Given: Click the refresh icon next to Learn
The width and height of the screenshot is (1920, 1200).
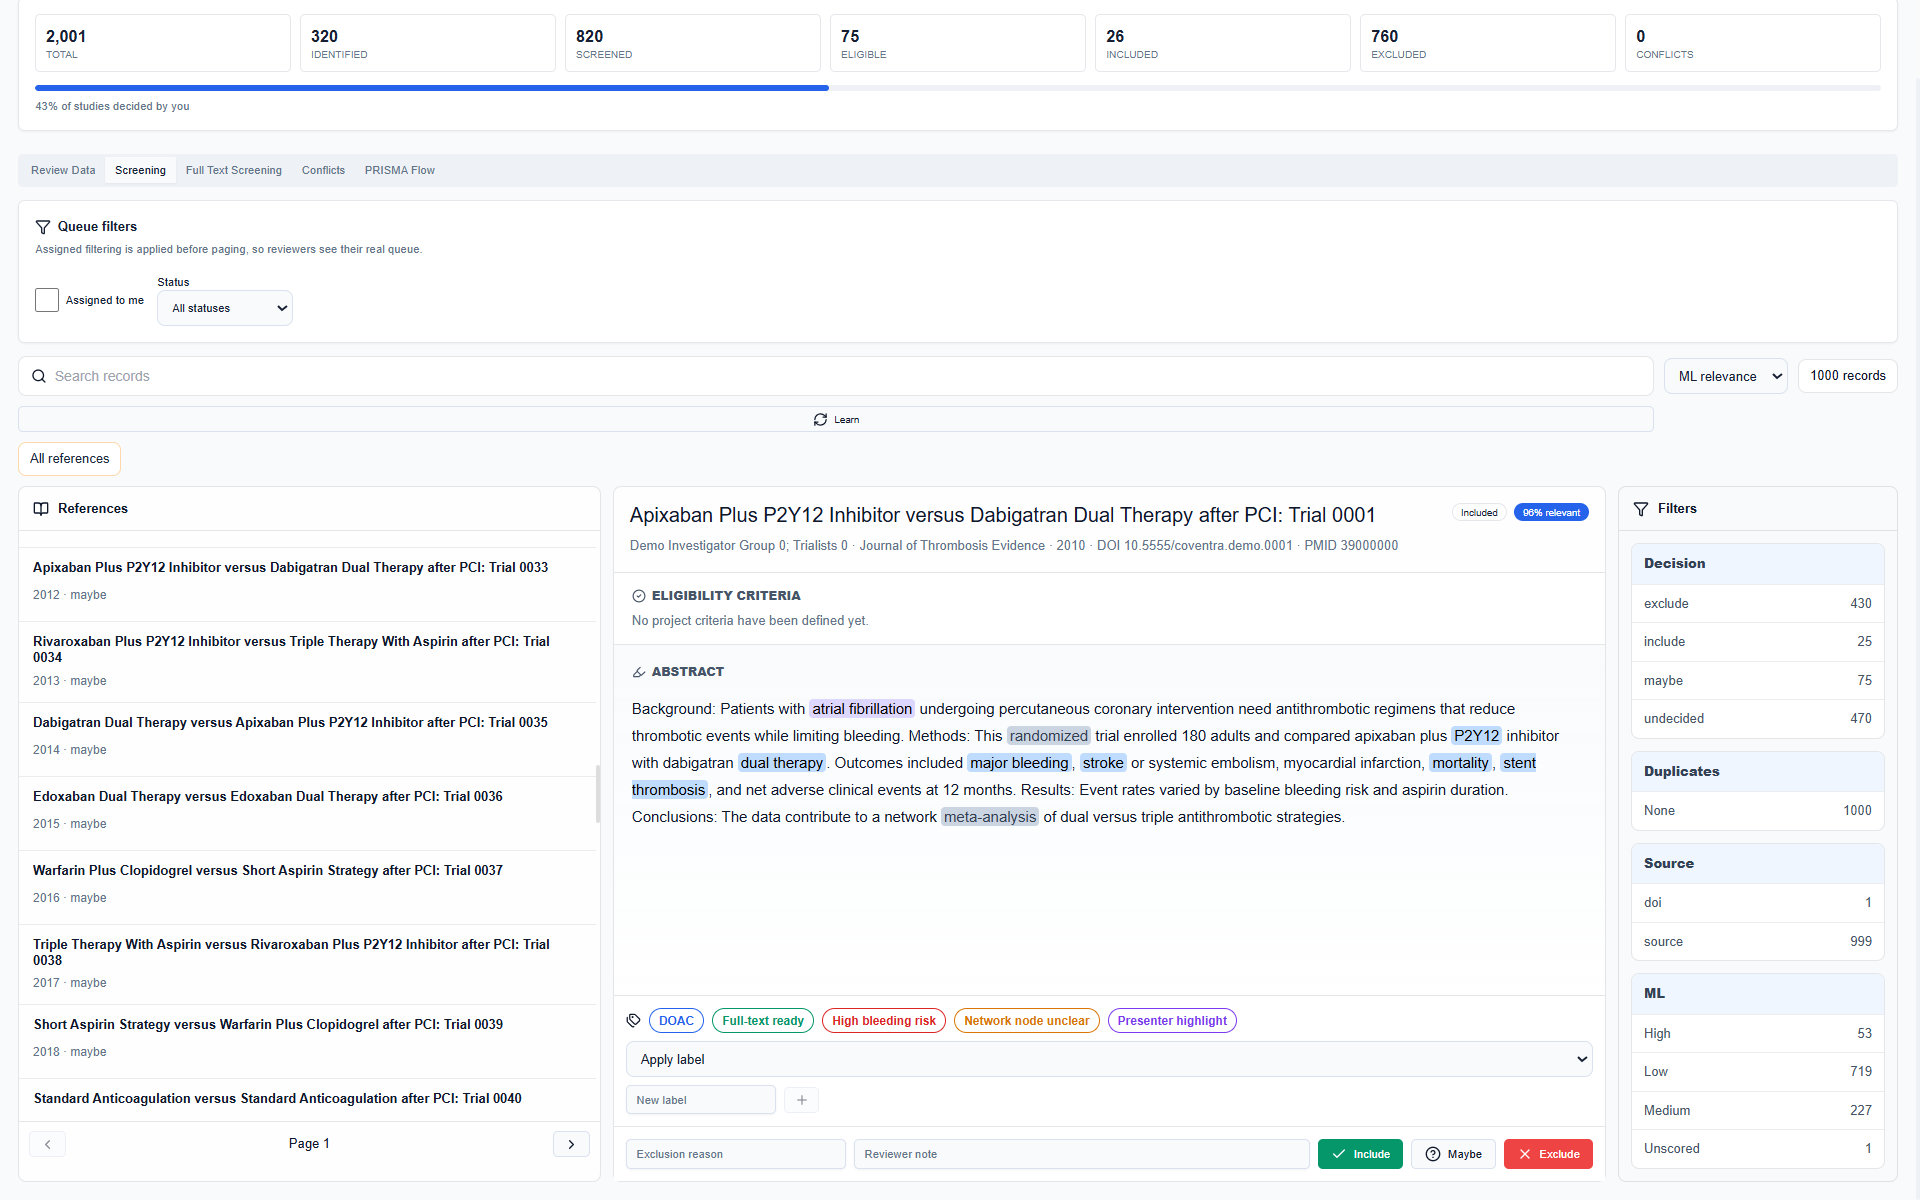Looking at the screenshot, I should (x=820, y=419).
